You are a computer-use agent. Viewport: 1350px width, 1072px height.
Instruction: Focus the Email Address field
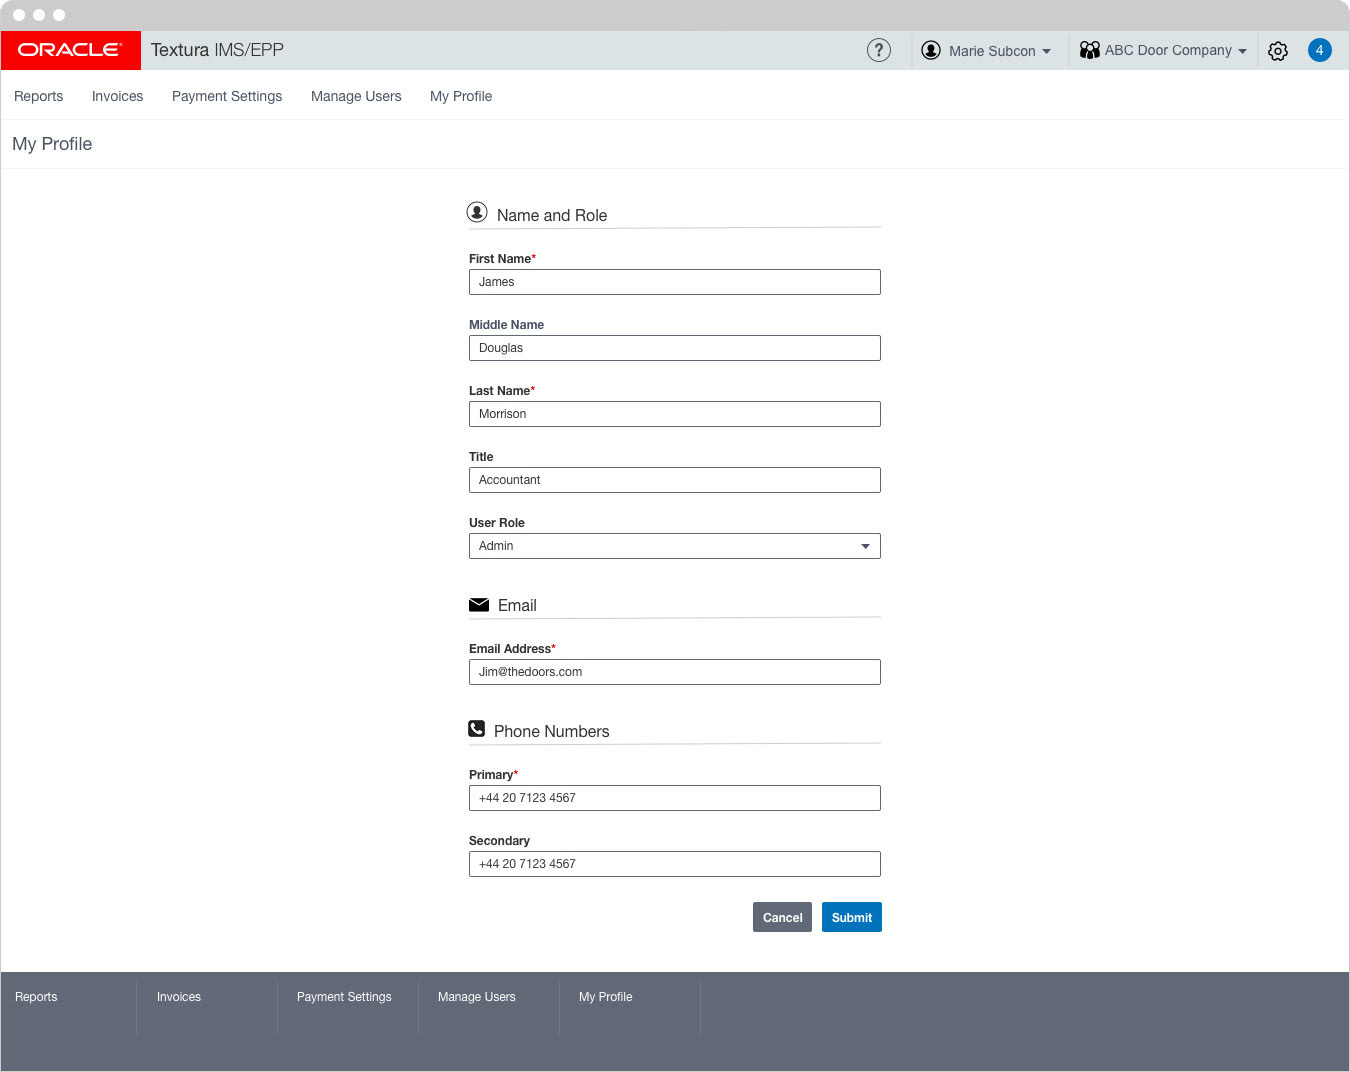[x=674, y=672]
